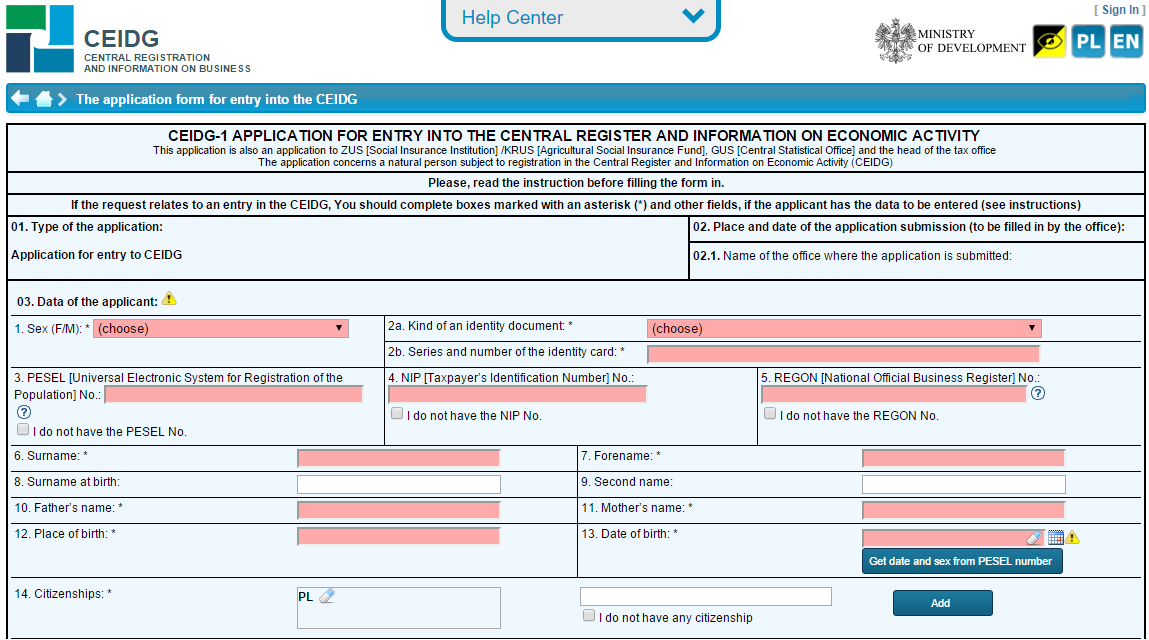Check I do not have the NIP No.
1149x640 pixels.
[x=397, y=413]
